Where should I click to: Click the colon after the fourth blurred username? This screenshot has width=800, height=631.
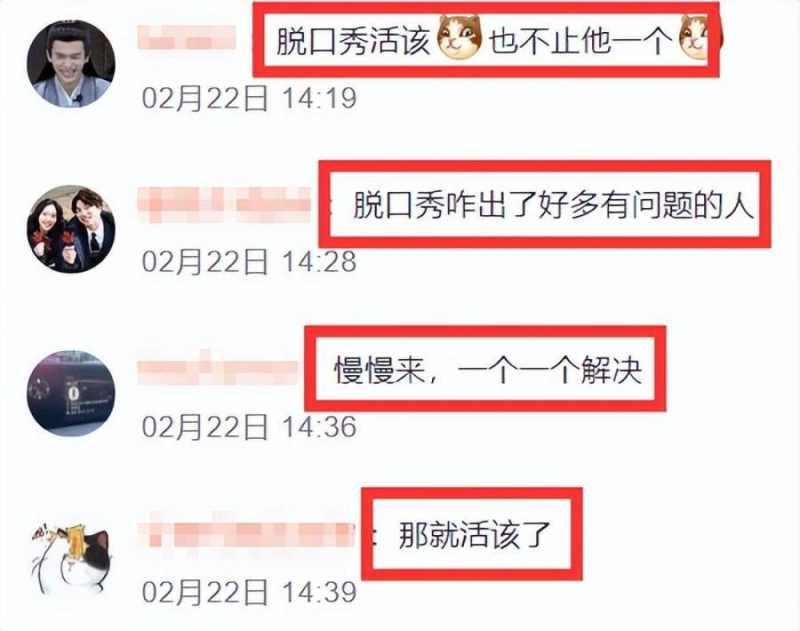[373, 536]
